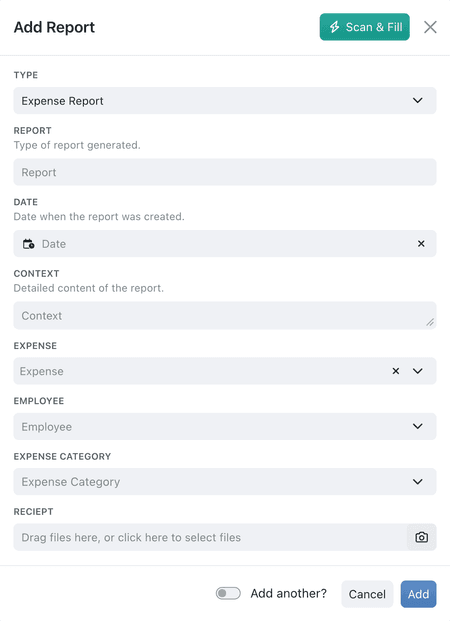This screenshot has width=450, height=621.
Task: Clear the Expense selection with X icon
Action: coord(396,371)
